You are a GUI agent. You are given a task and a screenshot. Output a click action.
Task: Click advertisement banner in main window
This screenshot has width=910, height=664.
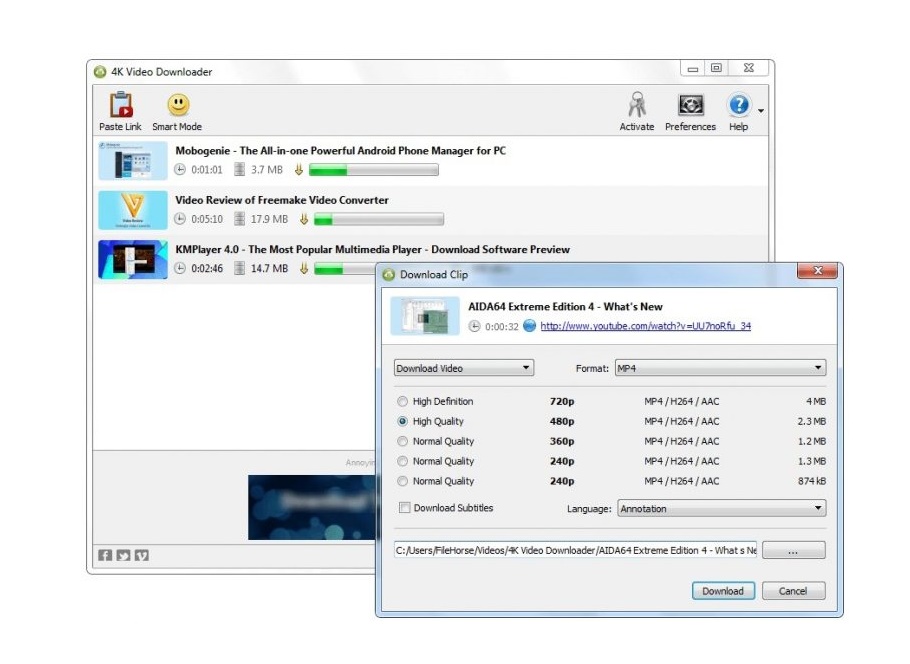(x=312, y=507)
